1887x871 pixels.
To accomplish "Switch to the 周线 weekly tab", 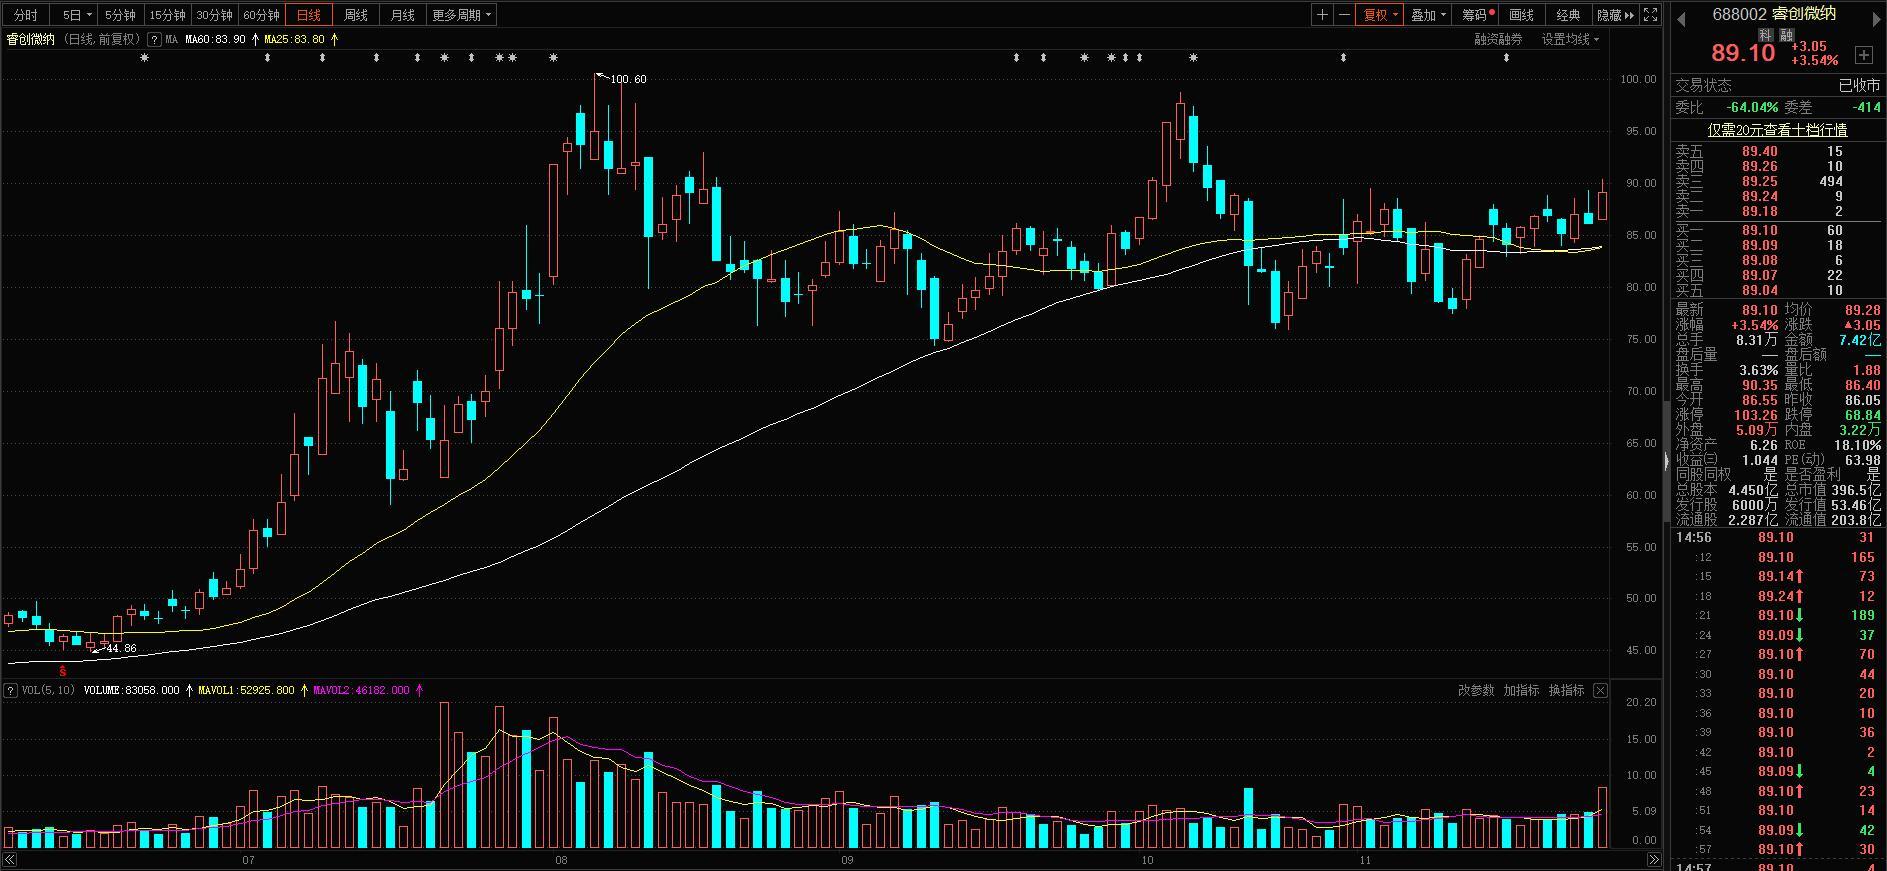I will point(356,15).
